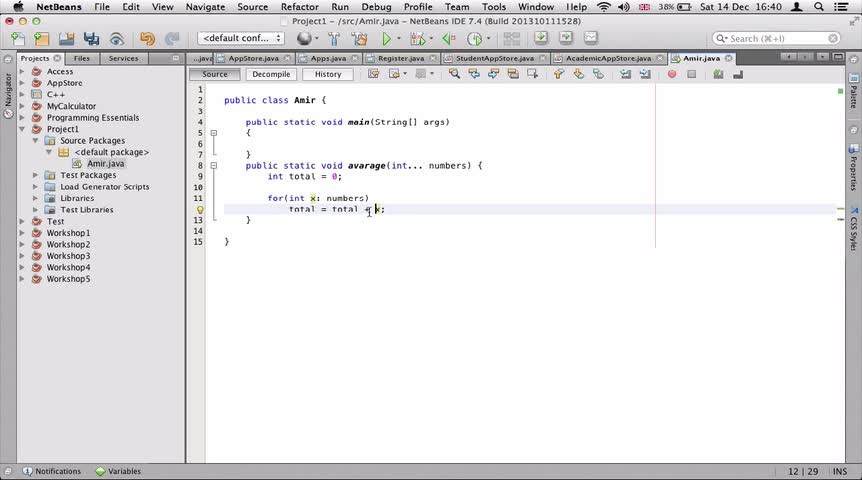Collapse the avarage method code fold

tap(214, 165)
